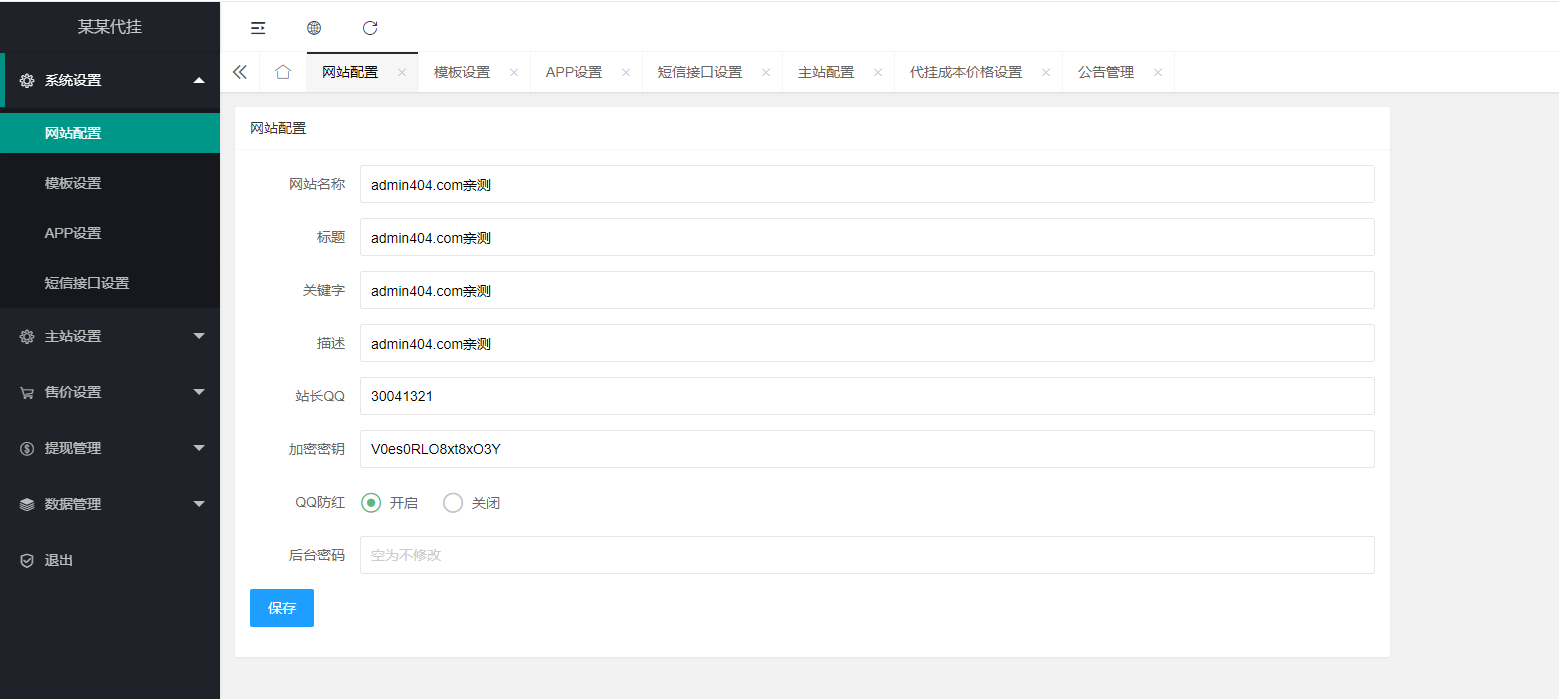
Task: Click the QQ防红 field label
Action: pyautogui.click(x=320, y=503)
